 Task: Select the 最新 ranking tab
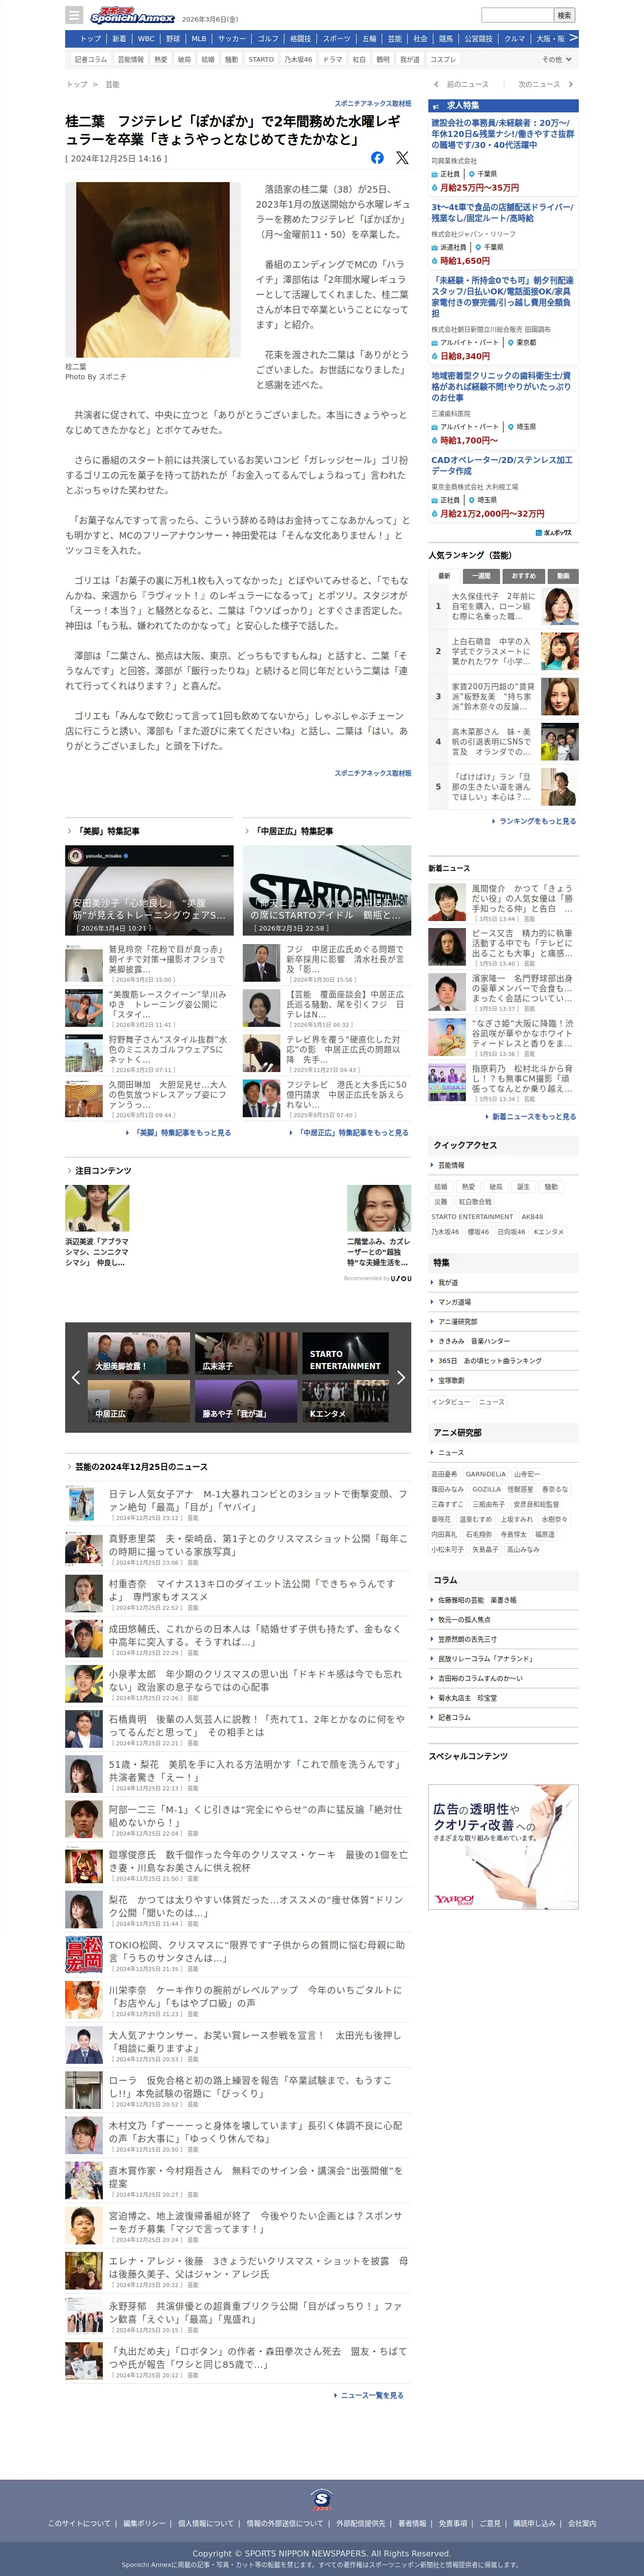[444, 576]
